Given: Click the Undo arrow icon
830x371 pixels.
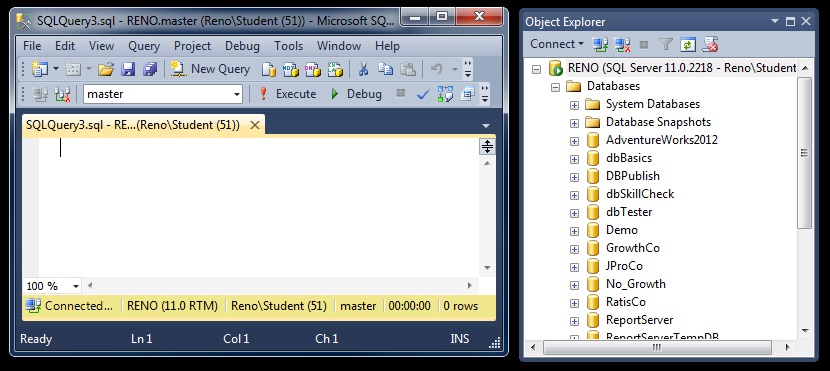Looking at the screenshot, I should [x=436, y=69].
